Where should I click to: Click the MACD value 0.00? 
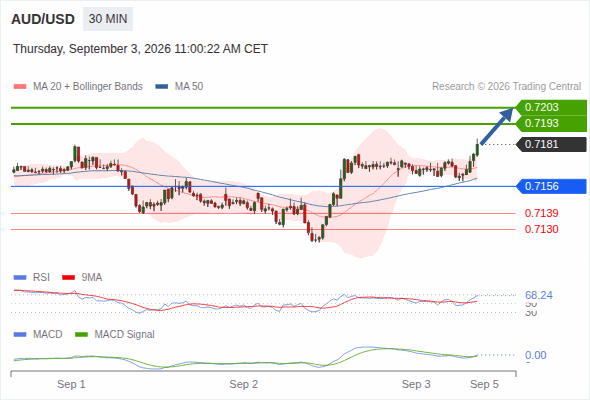[x=535, y=355]
